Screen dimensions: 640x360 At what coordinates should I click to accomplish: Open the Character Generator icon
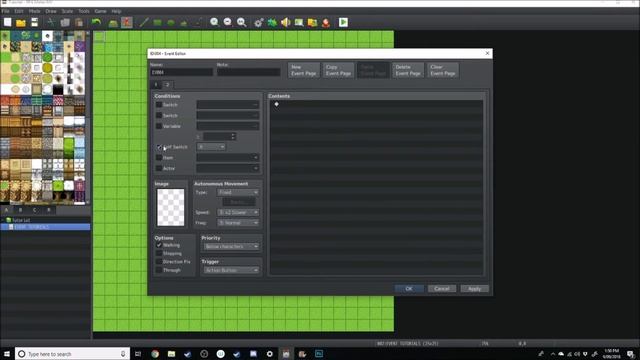pos(326,22)
